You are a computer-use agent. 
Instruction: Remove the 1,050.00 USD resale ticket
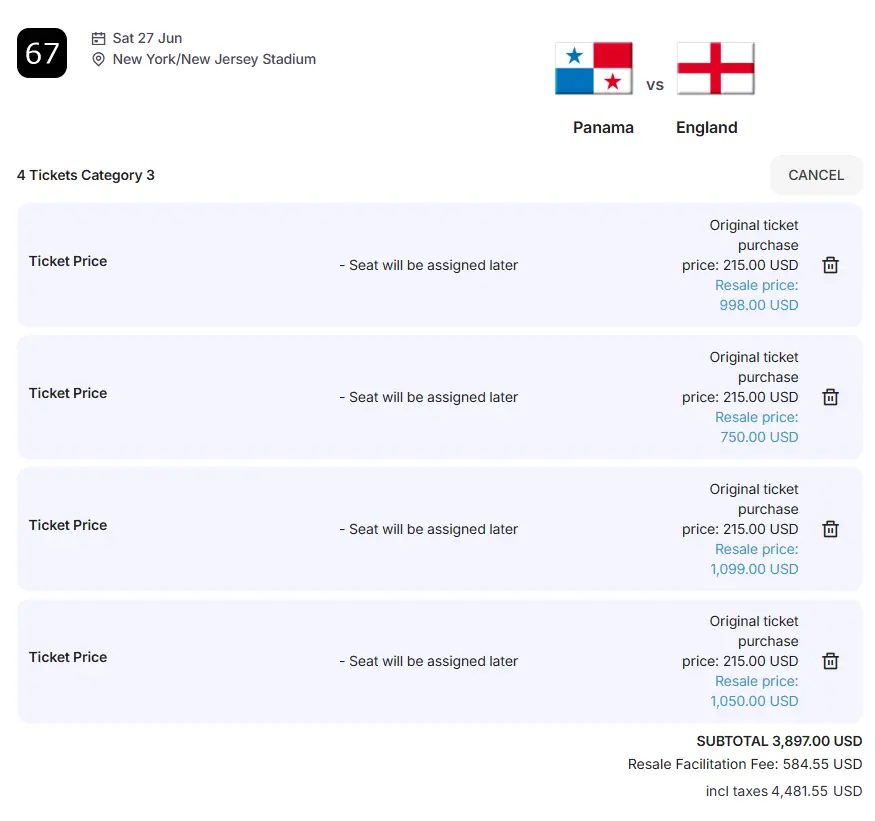tap(830, 661)
